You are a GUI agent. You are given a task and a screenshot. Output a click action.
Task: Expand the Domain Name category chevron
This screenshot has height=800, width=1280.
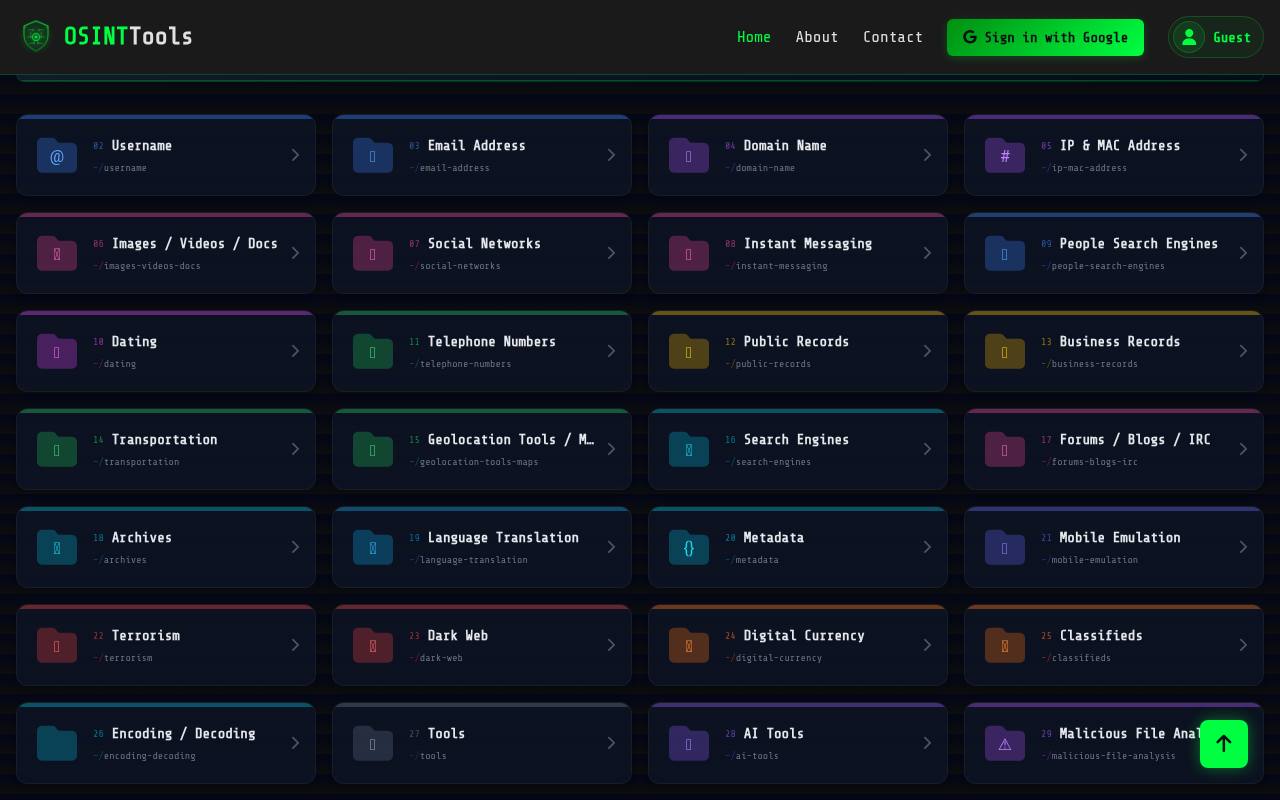[x=927, y=155]
